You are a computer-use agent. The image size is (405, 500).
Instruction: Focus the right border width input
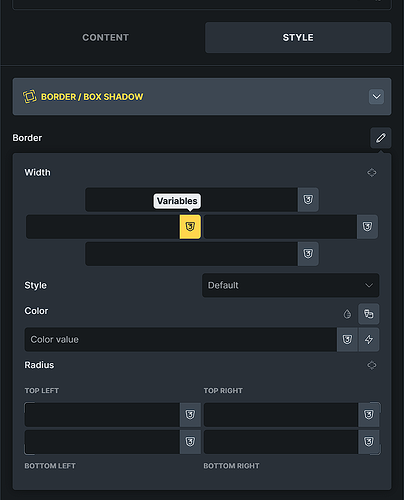coord(280,227)
